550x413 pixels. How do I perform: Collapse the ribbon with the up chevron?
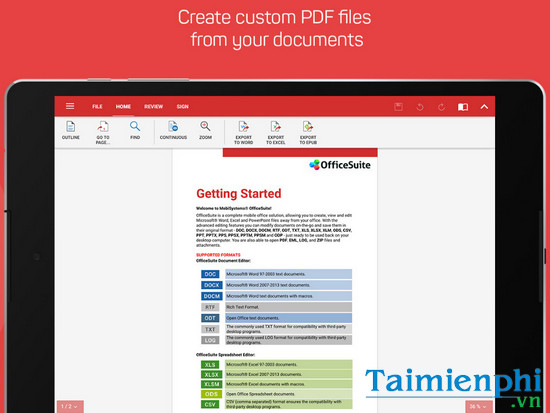pyautogui.click(x=484, y=107)
